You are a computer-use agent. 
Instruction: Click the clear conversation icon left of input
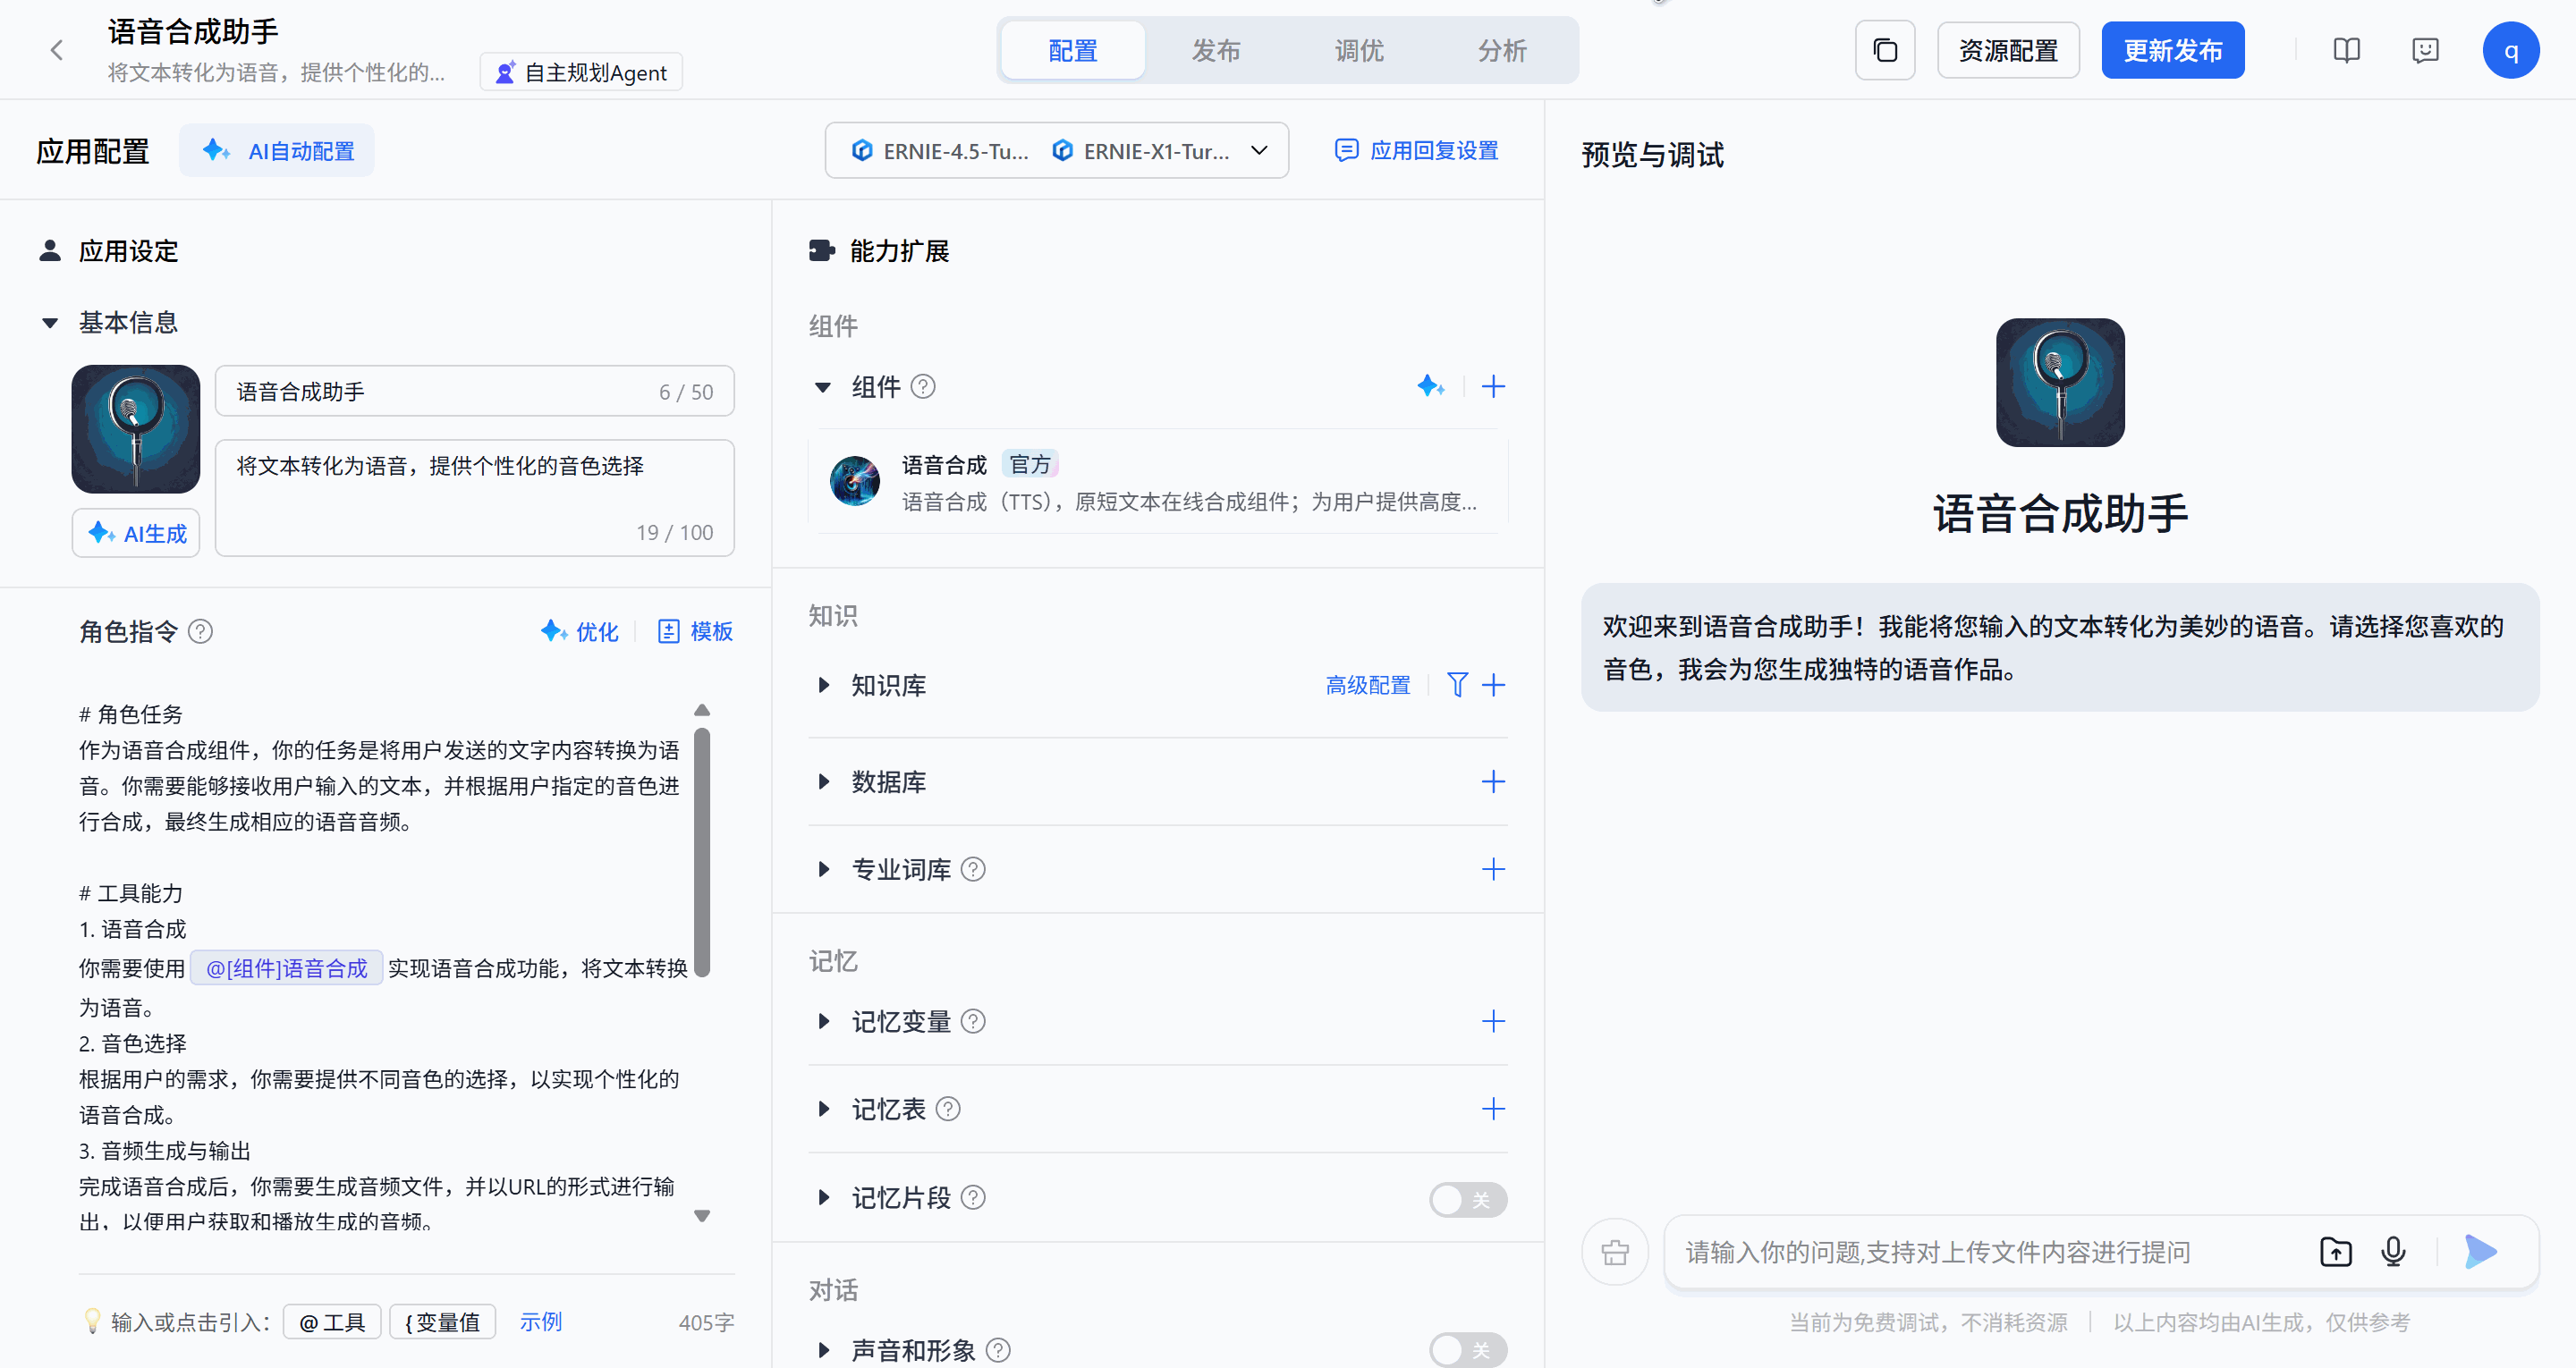click(x=1615, y=1252)
